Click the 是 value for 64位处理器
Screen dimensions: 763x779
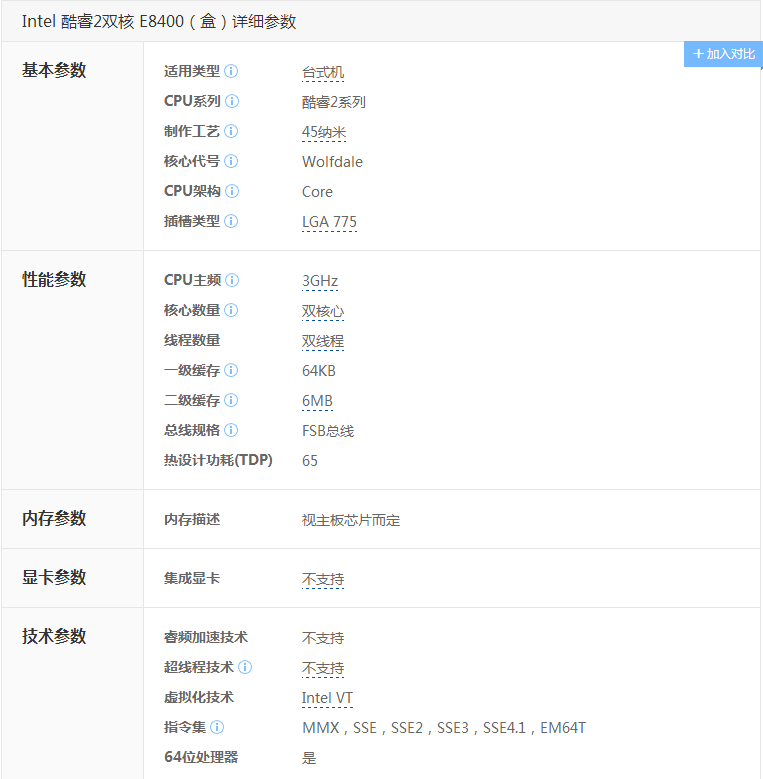pyautogui.click(x=309, y=758)
